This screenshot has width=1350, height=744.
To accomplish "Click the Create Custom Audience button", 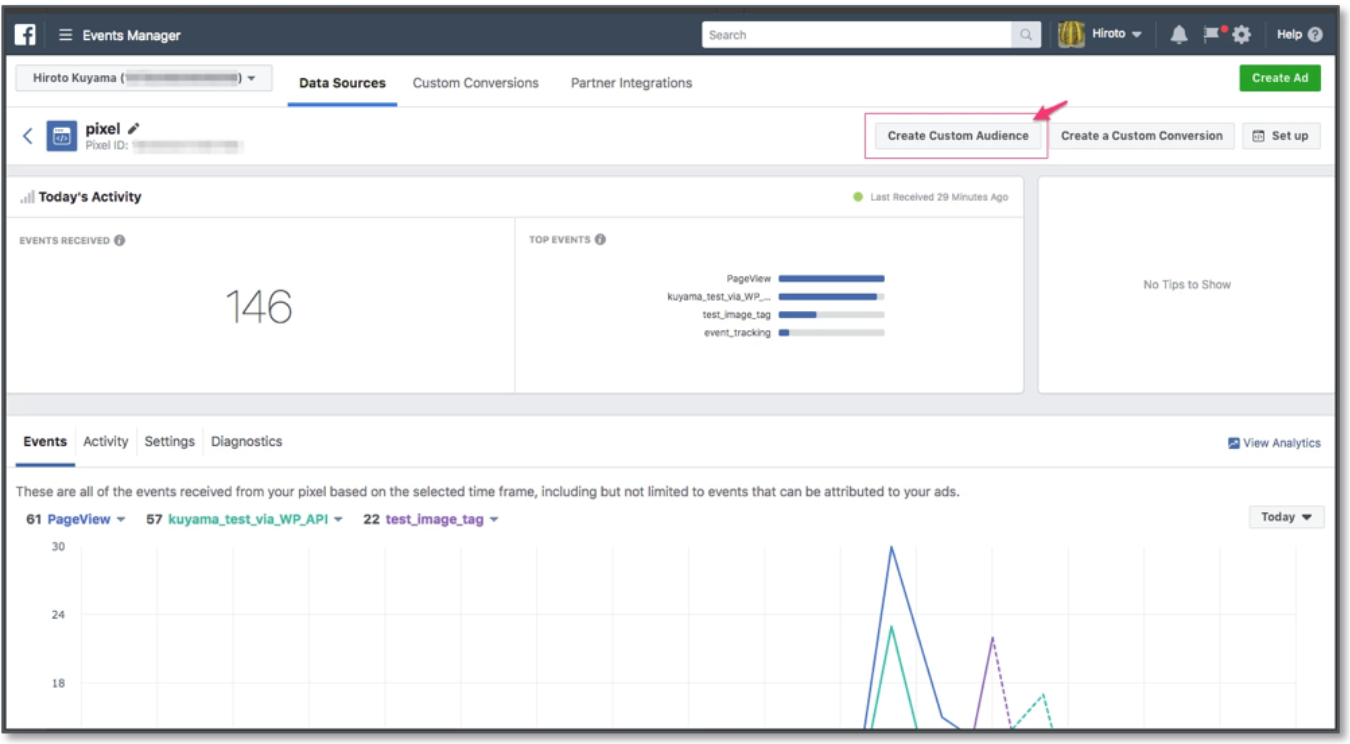I will [x=957, y=136].
